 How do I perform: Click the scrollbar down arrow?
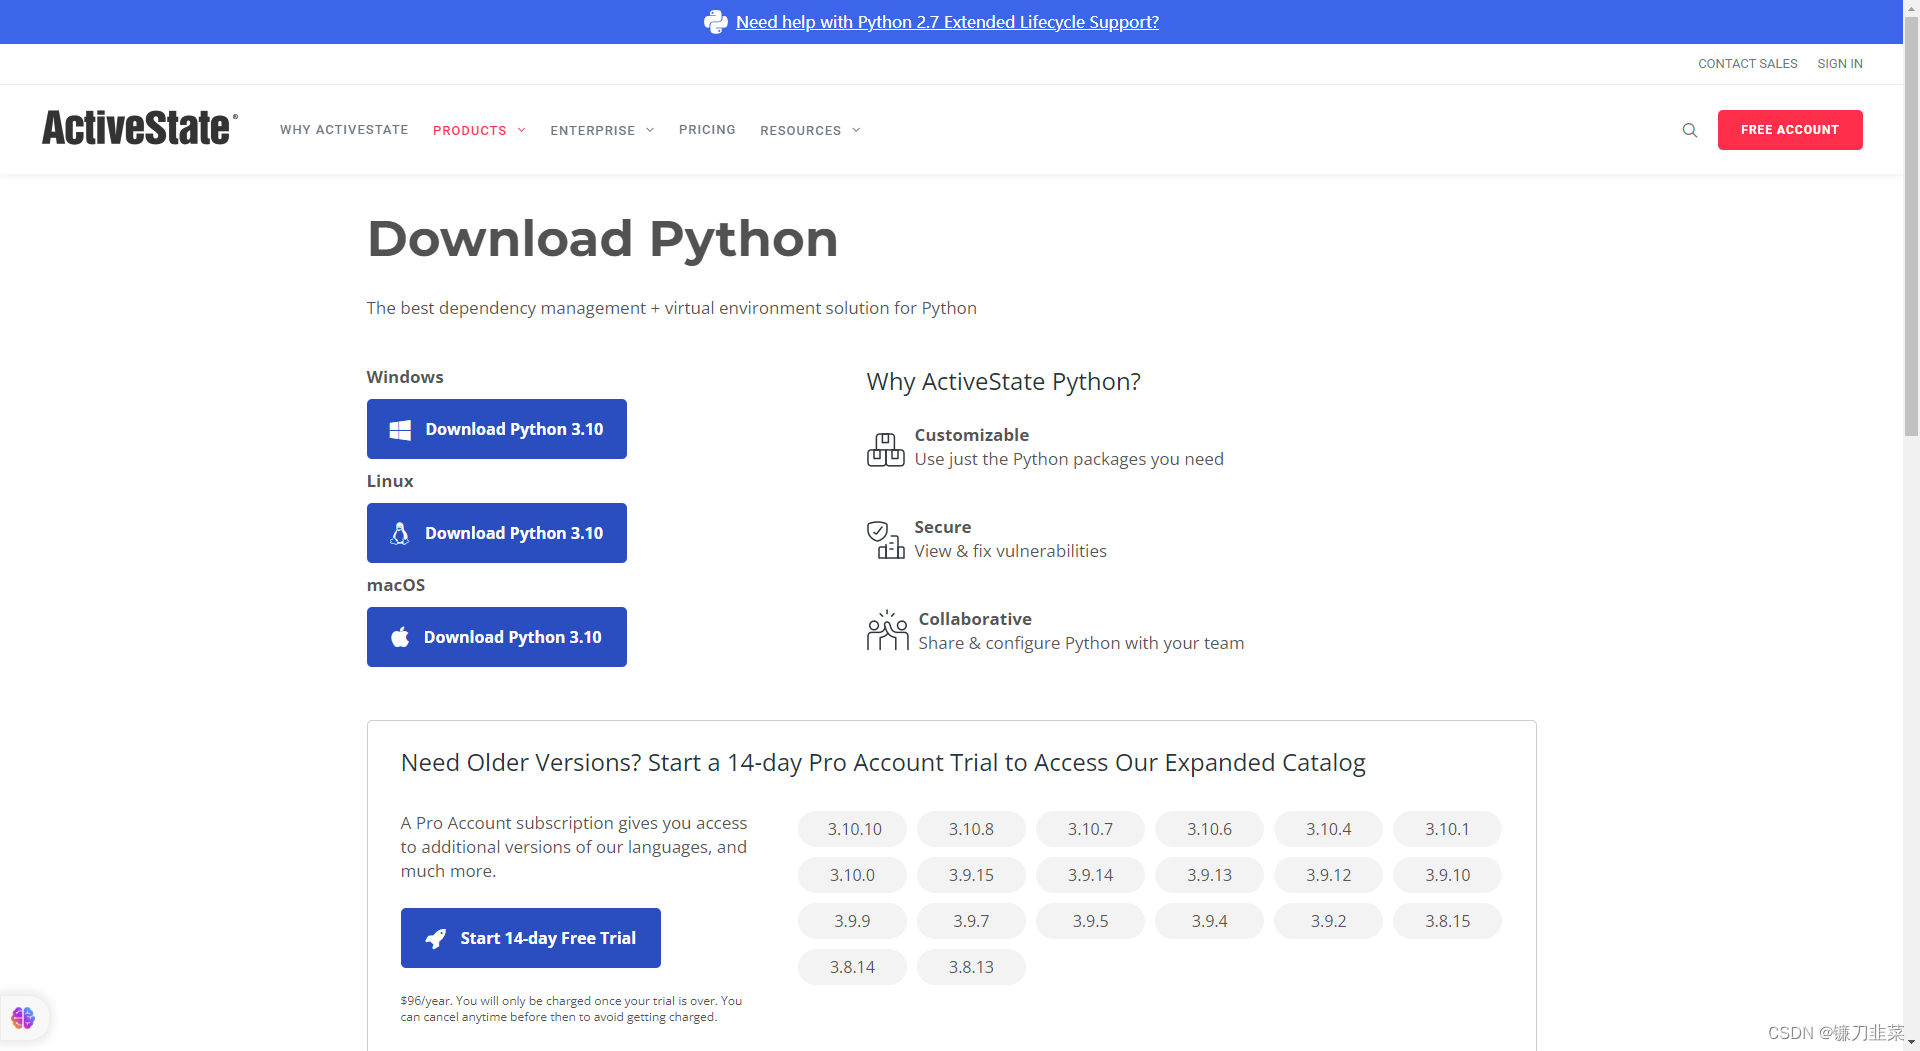pos(1911,1043)
